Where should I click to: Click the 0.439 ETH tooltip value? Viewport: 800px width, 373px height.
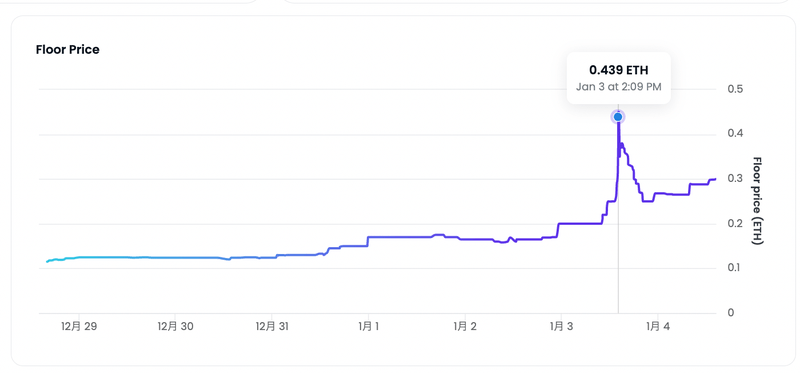pyautogui.click(x=618, y=70)
